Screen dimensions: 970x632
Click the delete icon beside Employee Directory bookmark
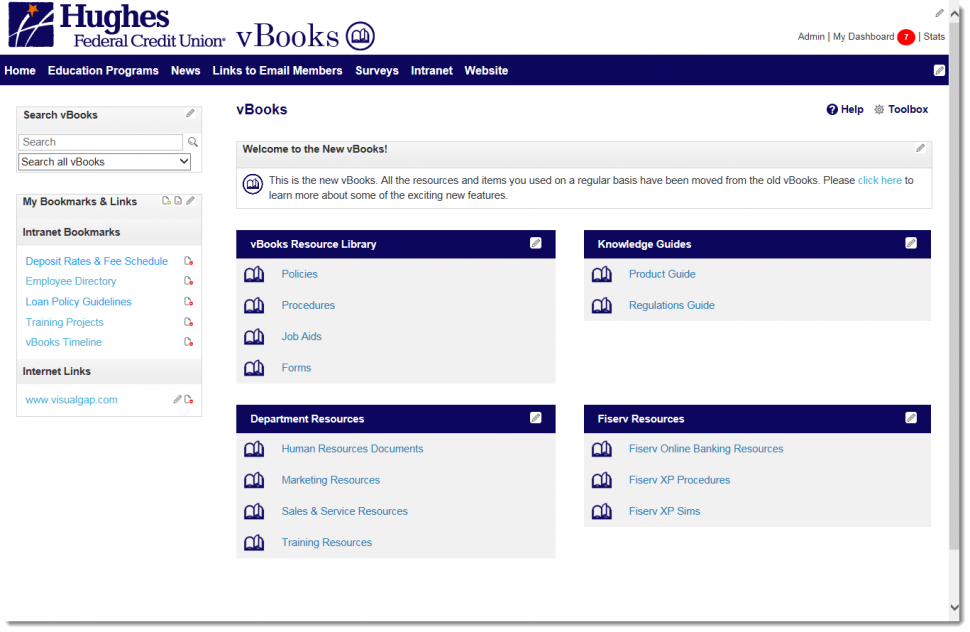[x=189, y=281]
